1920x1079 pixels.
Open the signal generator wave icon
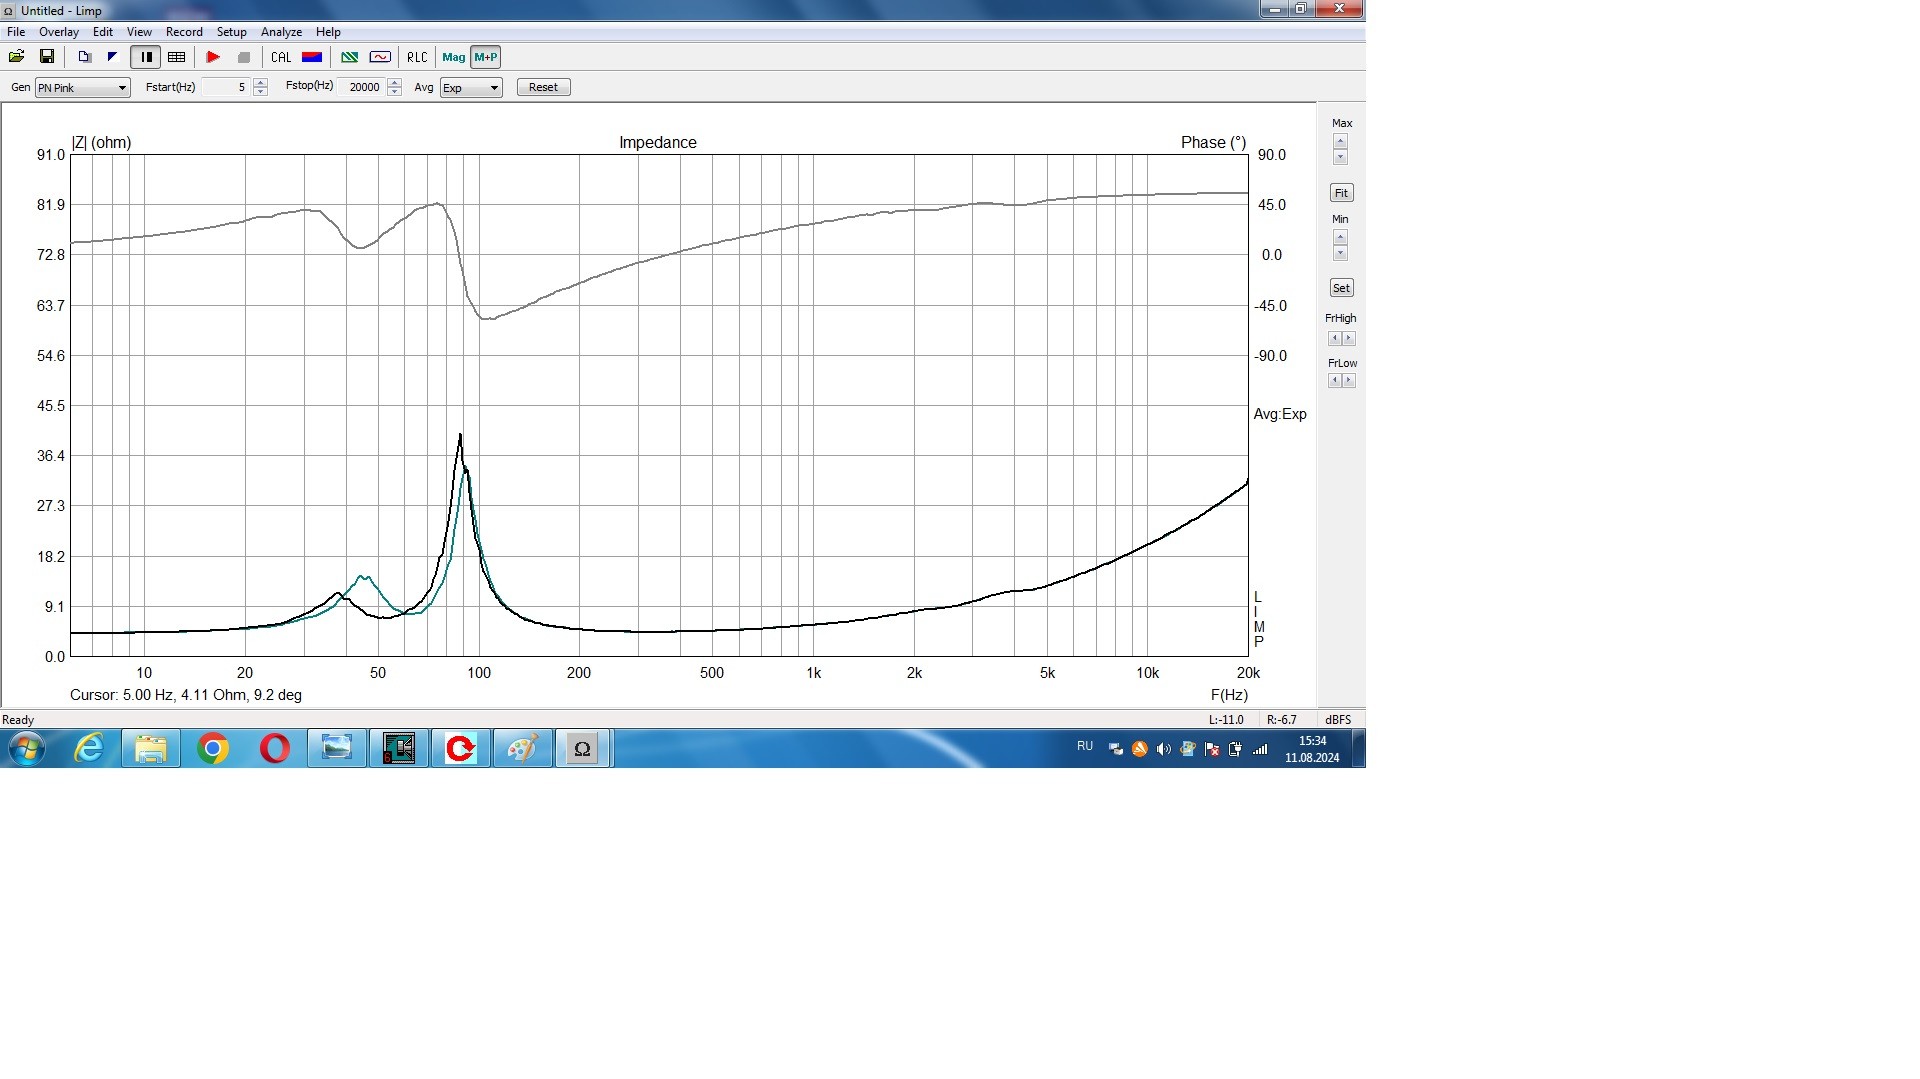[x=380, y=57]
